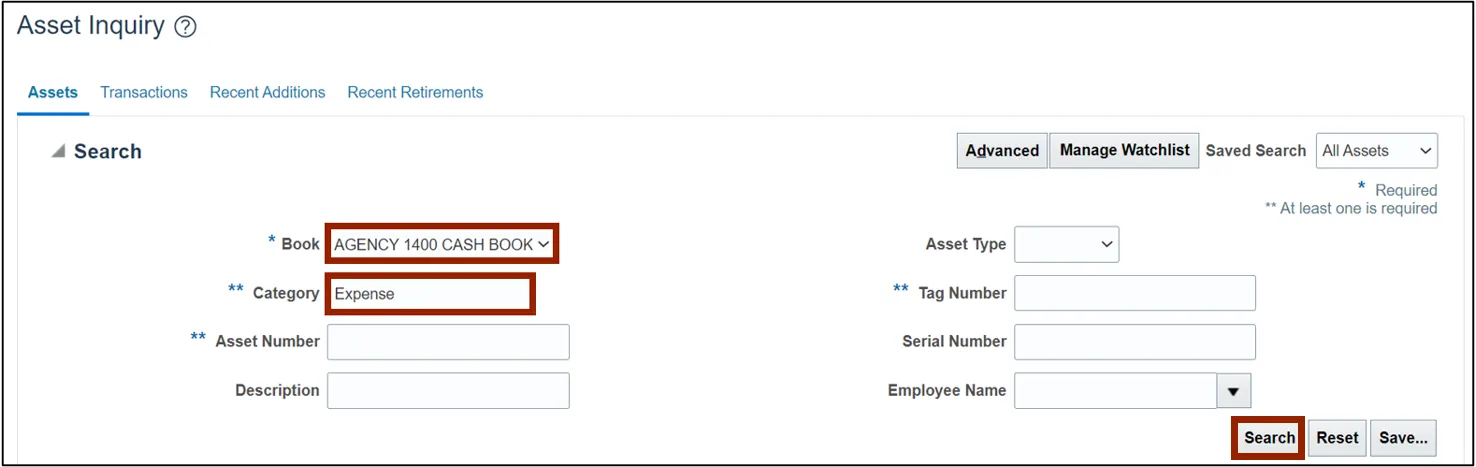Click the Description text box
The width and height of the screenshot is (1476, 467).
point(448,391)
